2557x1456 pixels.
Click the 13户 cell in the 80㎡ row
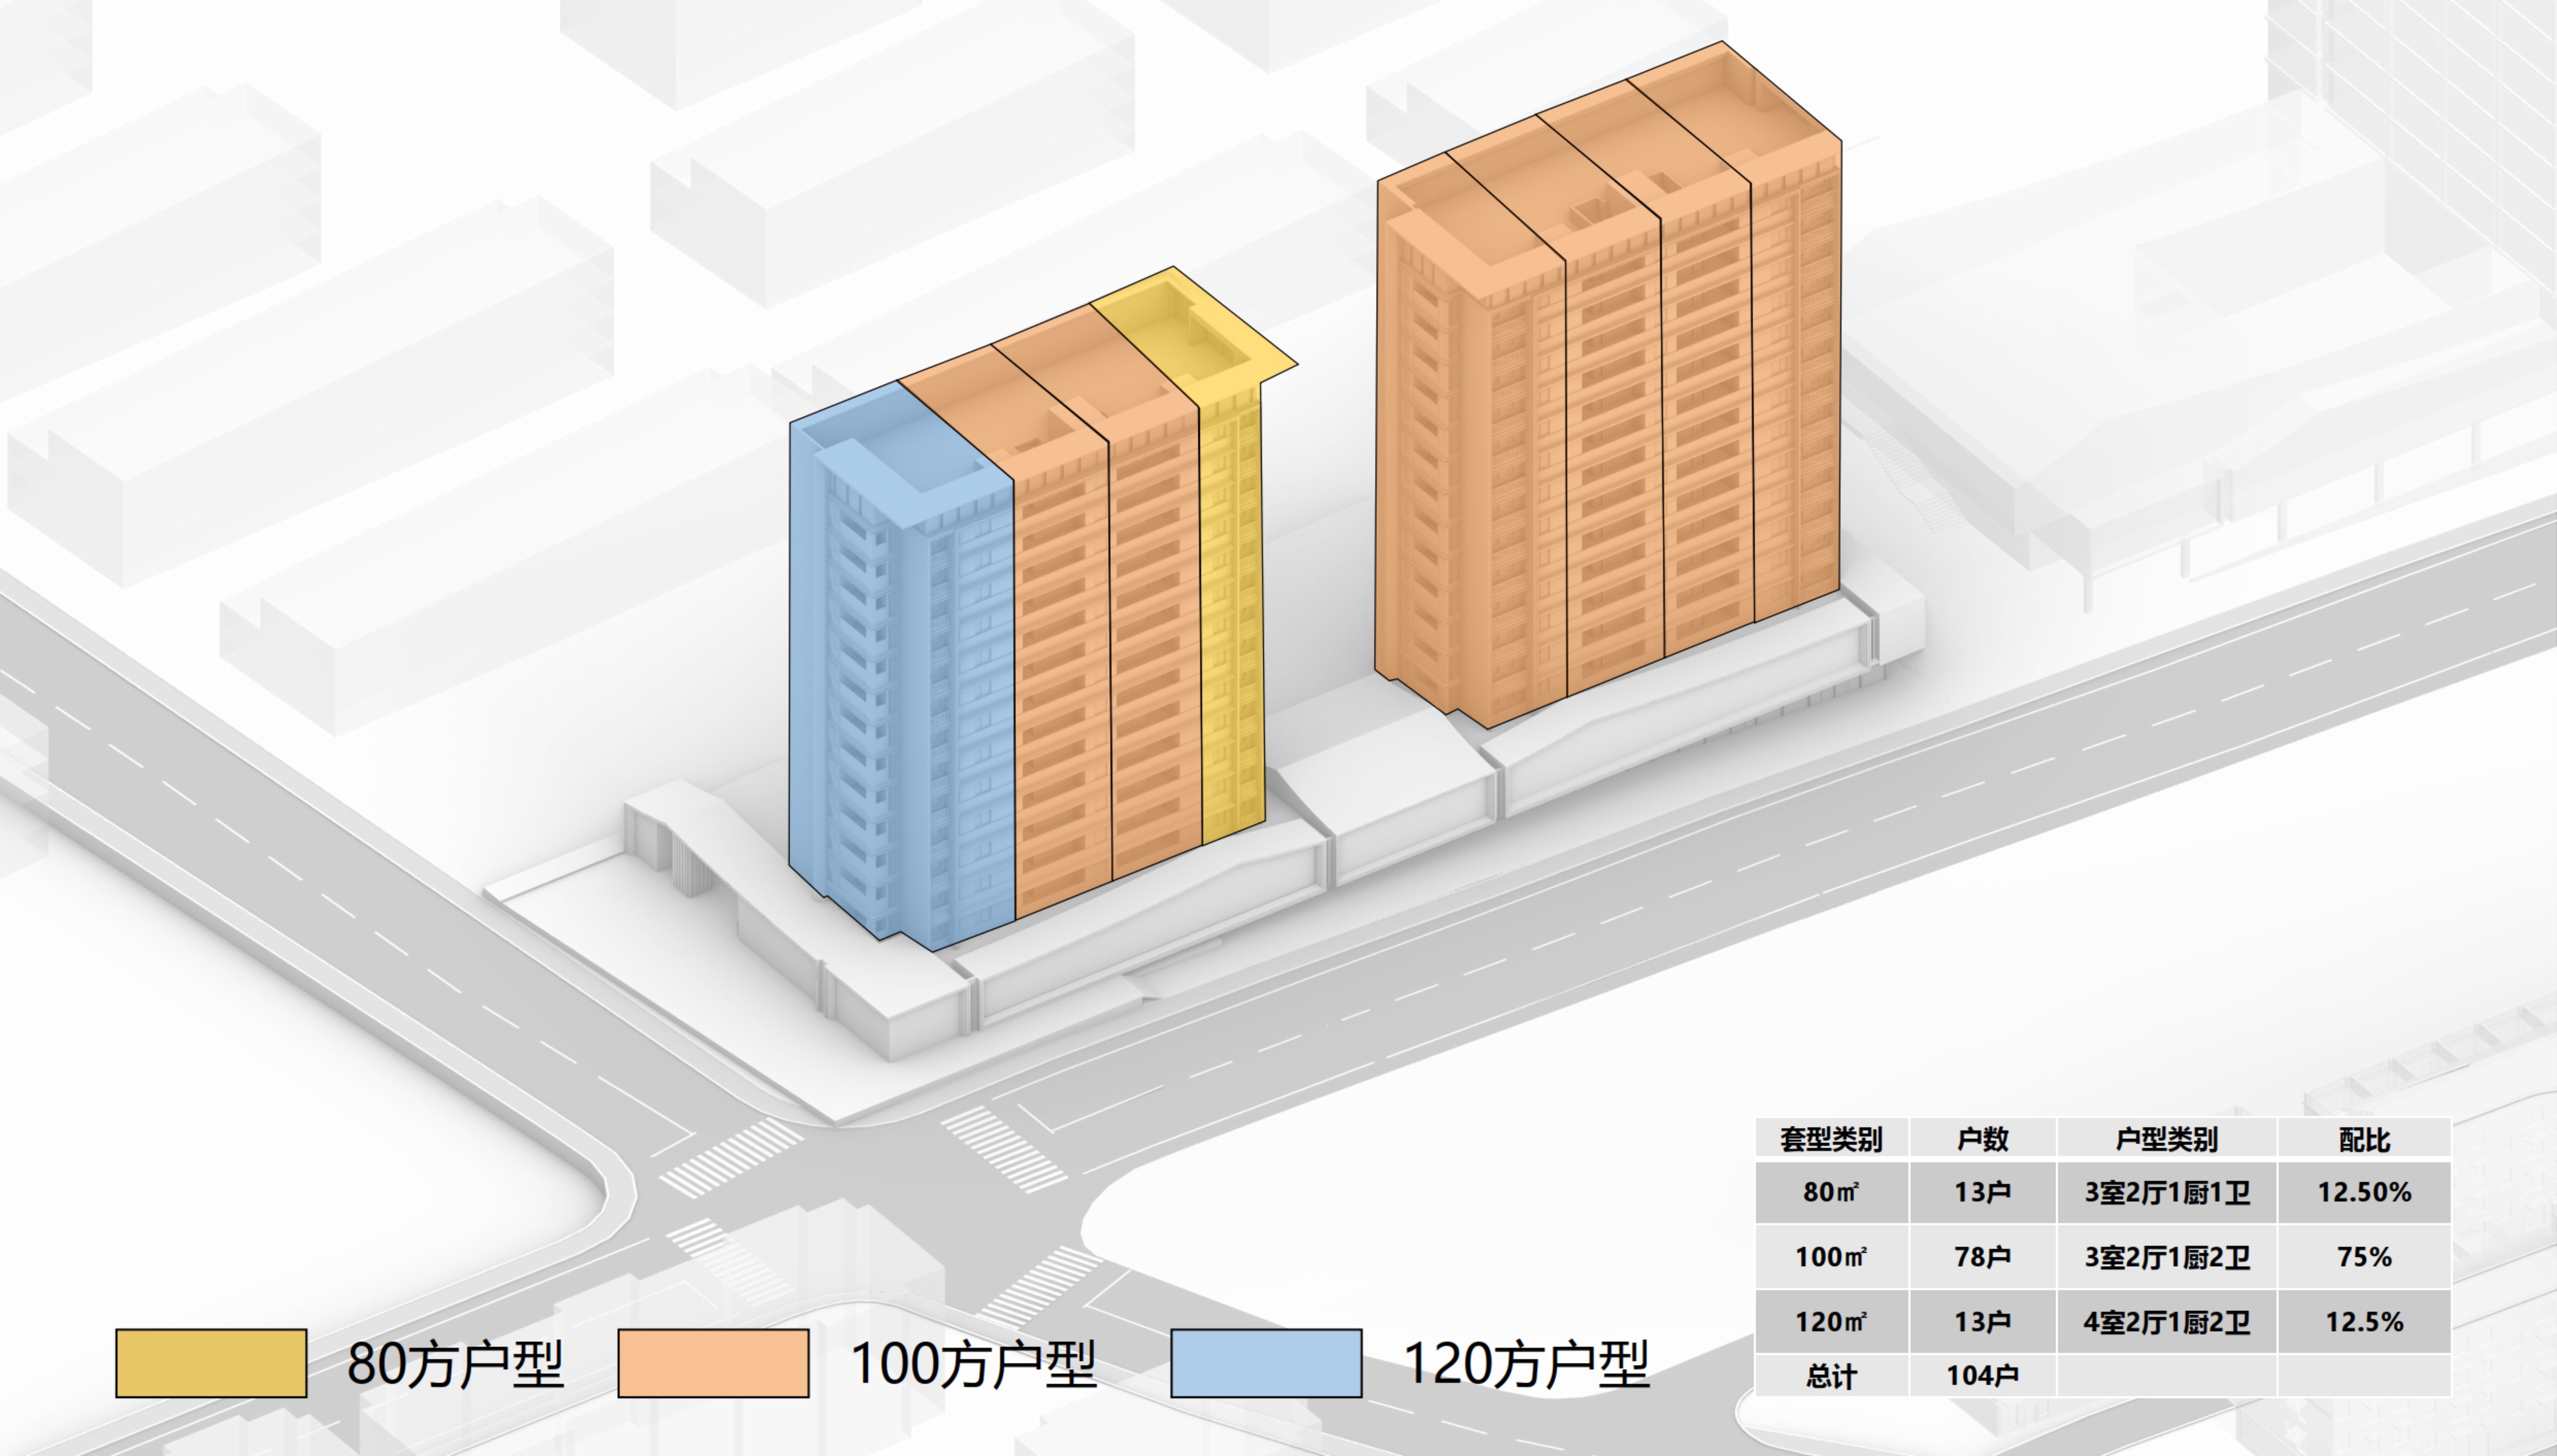pos(1983,1192)
